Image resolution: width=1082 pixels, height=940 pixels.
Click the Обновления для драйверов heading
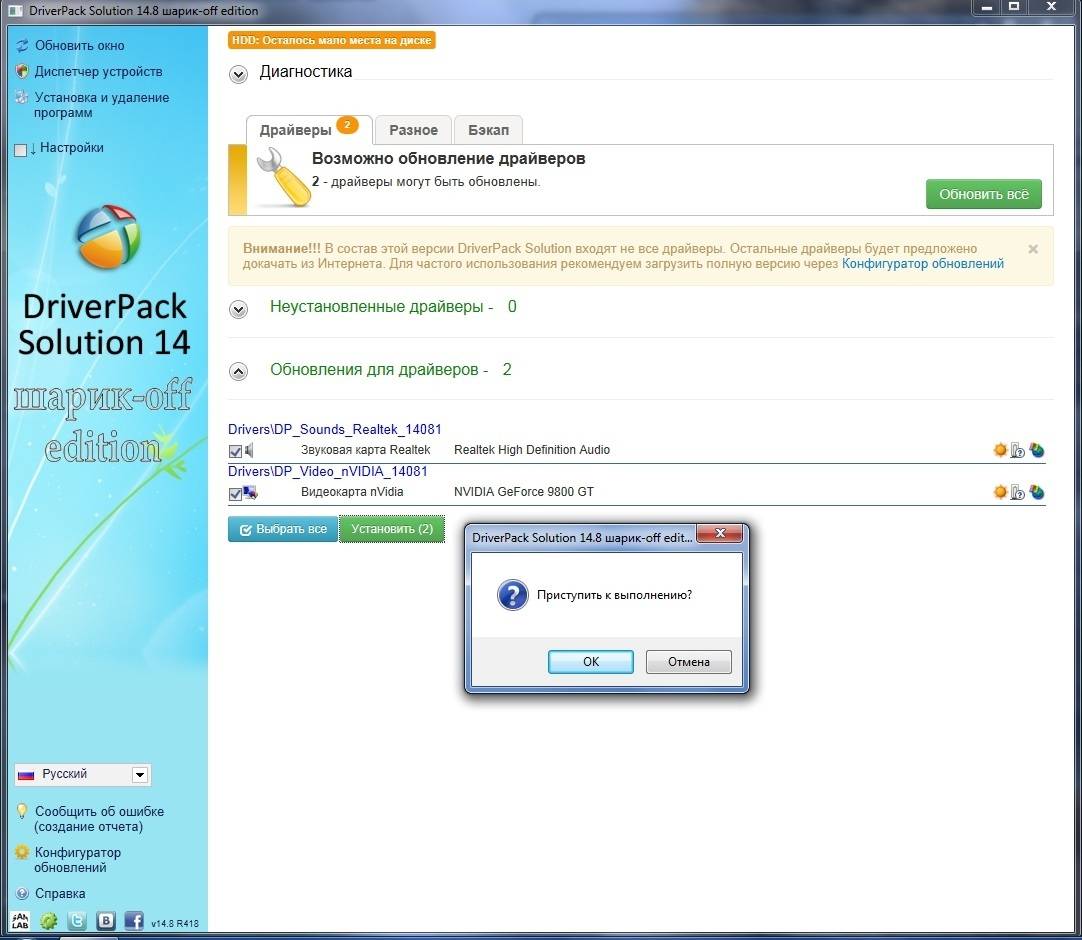coord(391,370)
